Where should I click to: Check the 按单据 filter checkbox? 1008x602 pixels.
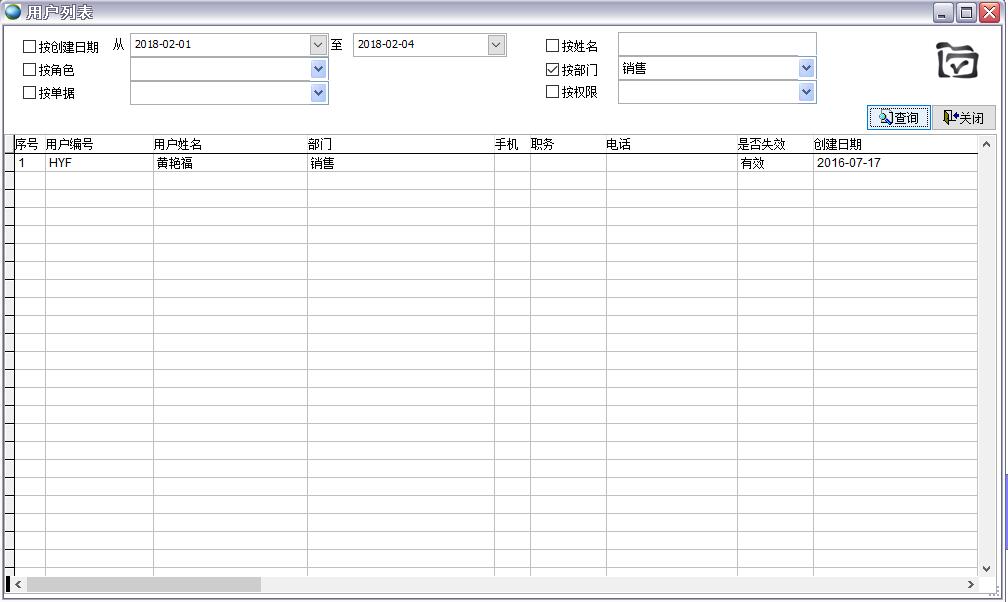coord(29,93)
